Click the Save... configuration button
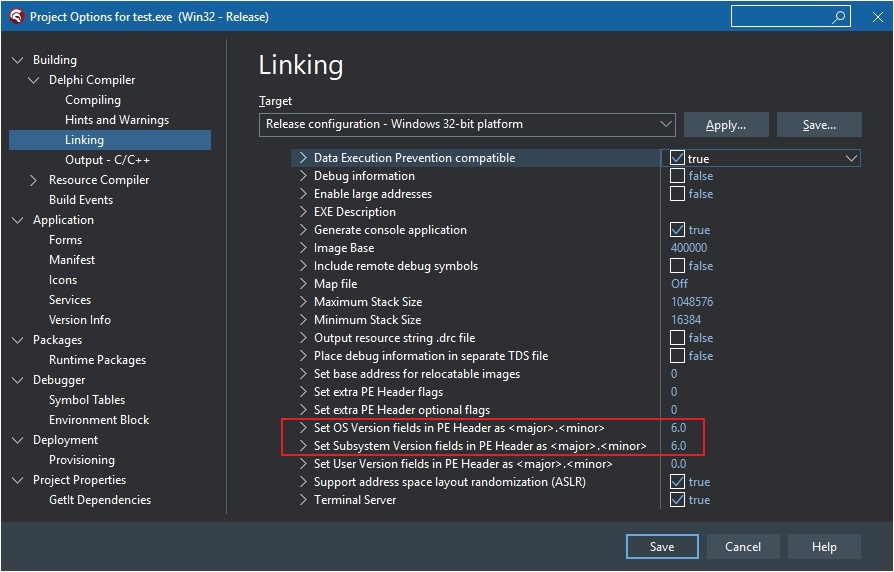 pyautogui.click(x=819, y=124)
